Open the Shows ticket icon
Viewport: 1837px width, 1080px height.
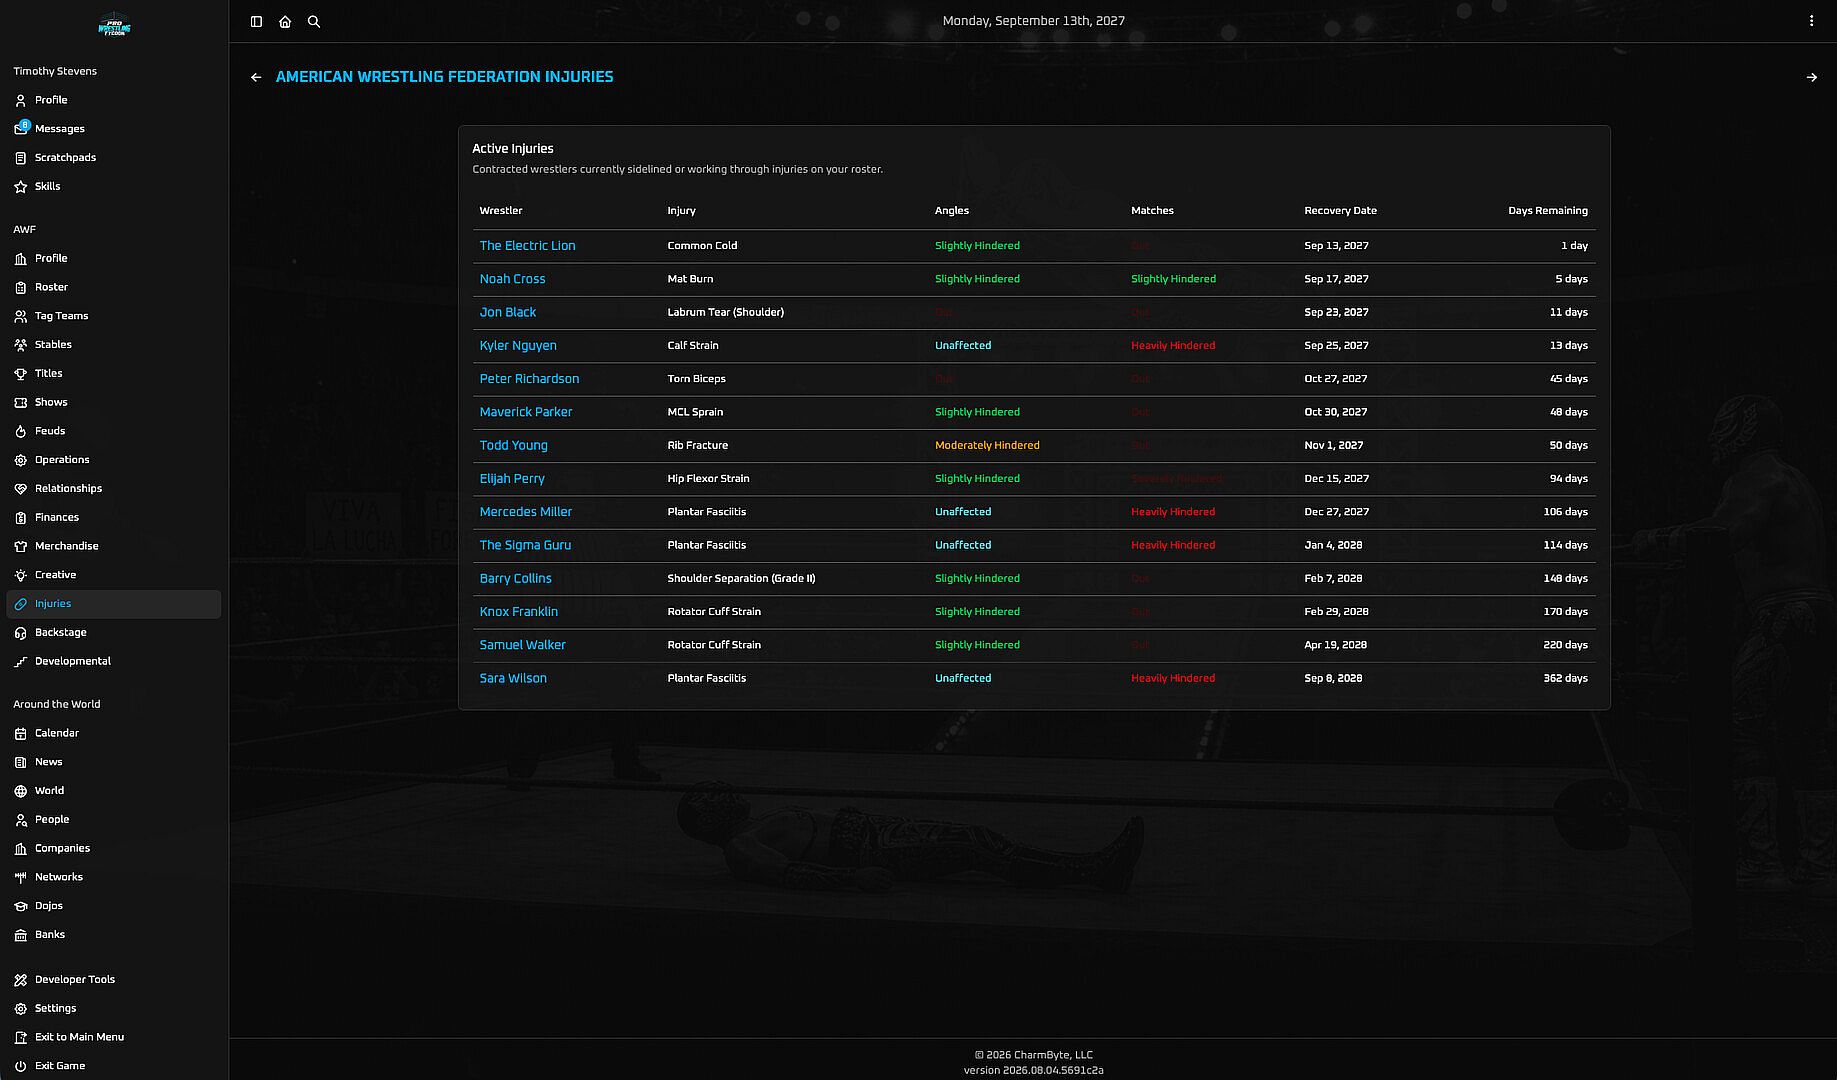pyautogui.click(x=21, y=402)
